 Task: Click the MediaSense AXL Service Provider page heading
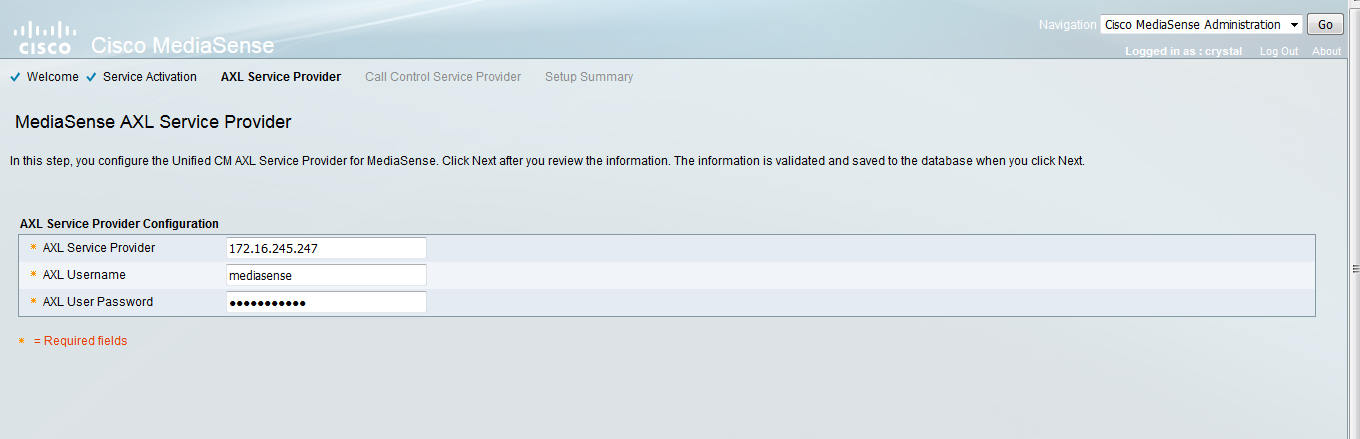[153, 122]
